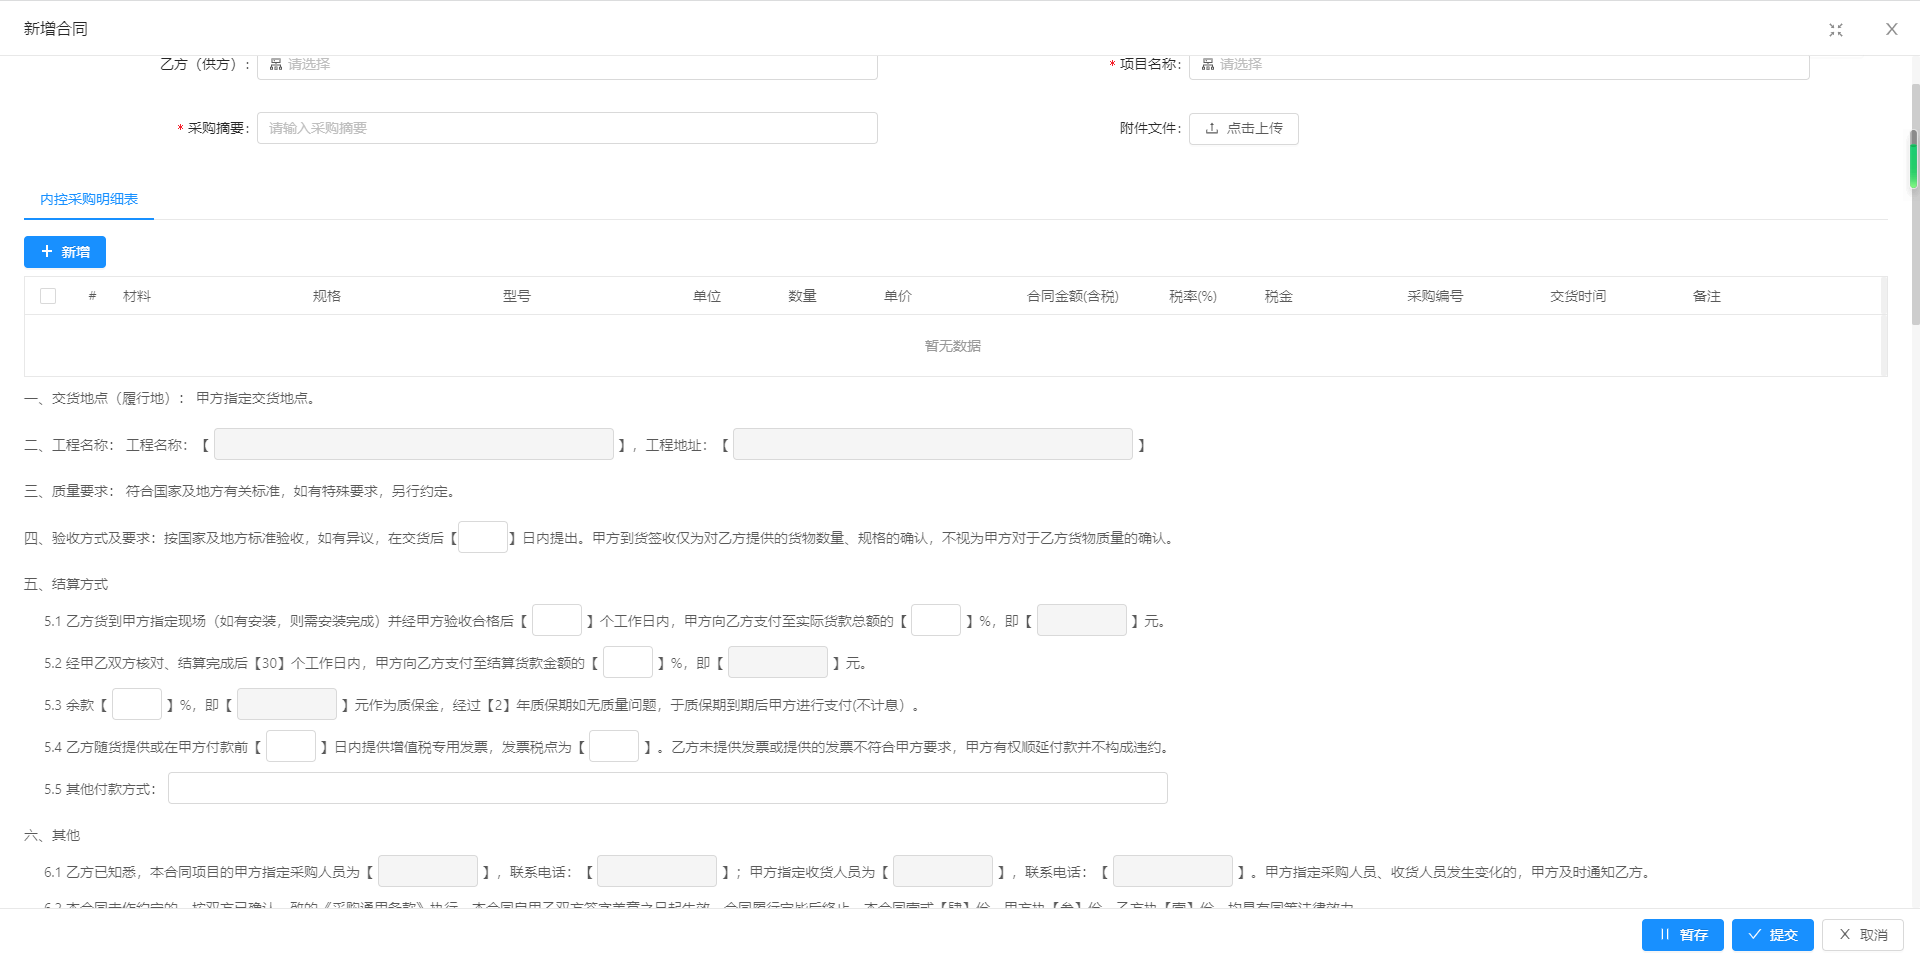Screen dimensions: 1920x957
Task: Click the 型号 column header
Action: pos(517,296)
